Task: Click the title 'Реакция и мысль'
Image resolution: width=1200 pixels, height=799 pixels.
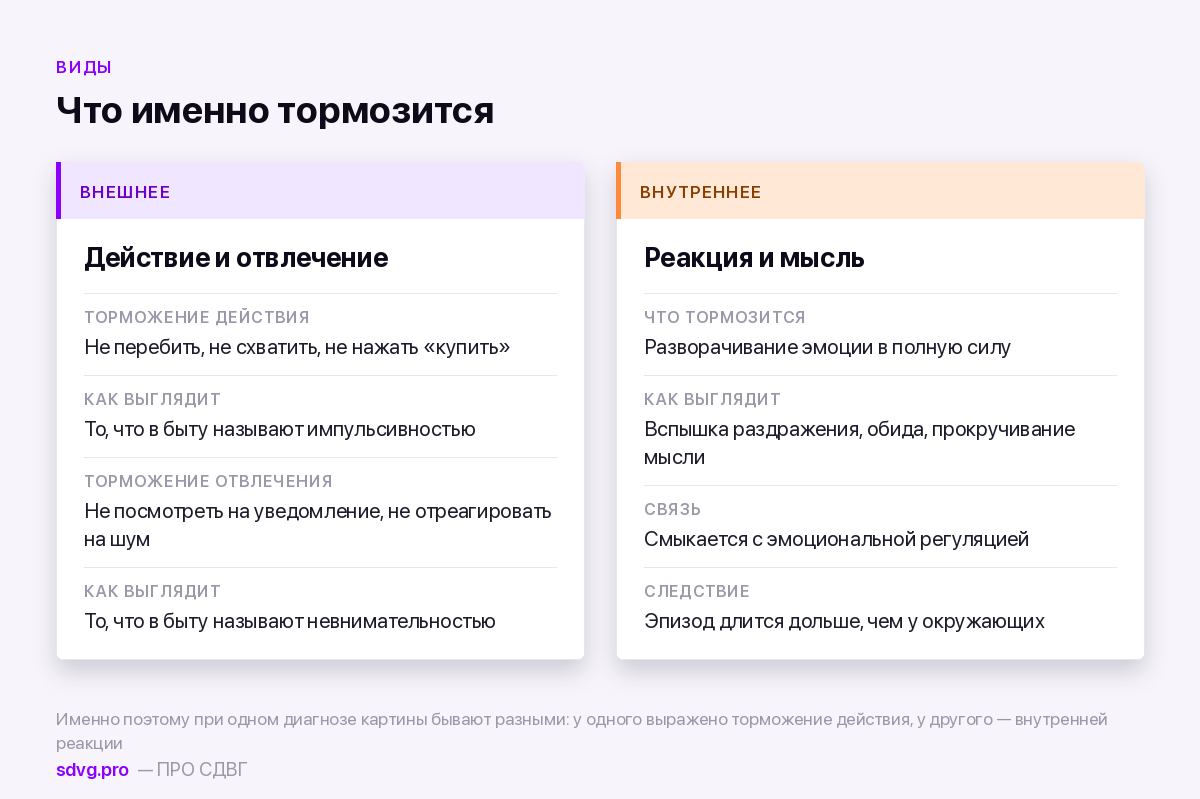Action: (754, 258)
